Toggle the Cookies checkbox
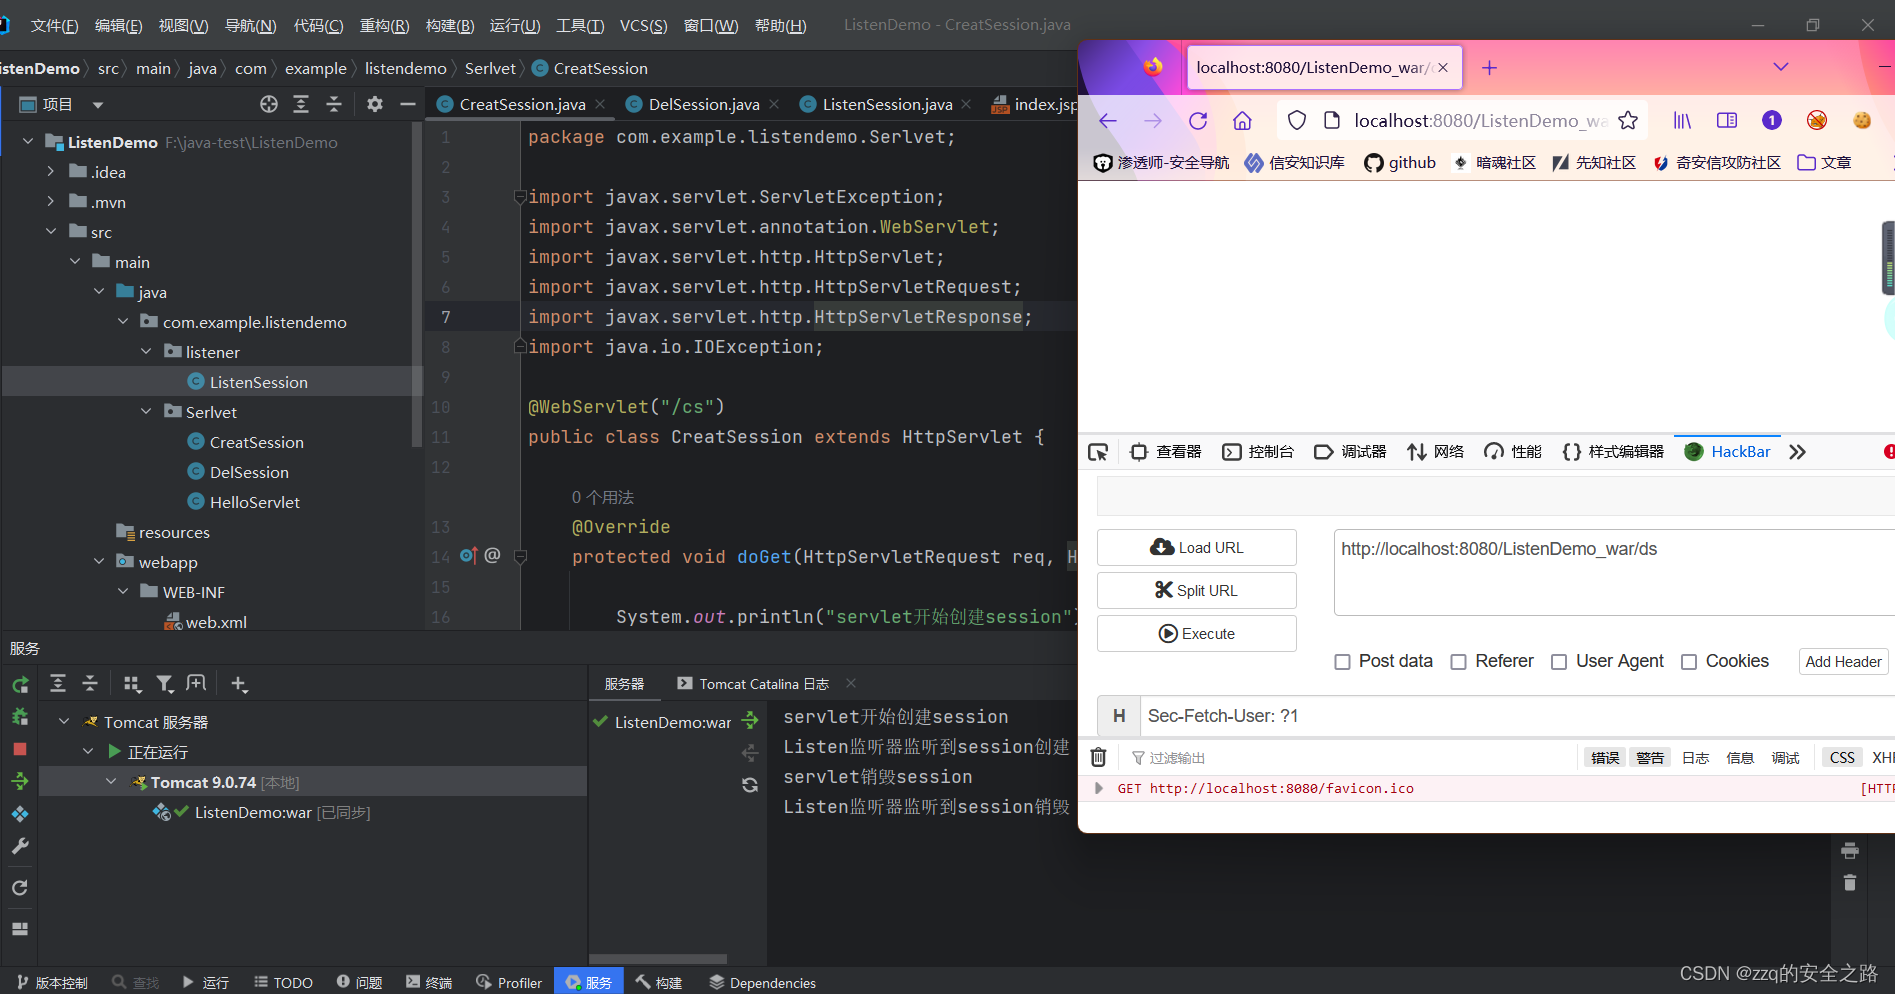 point(1689,662)
